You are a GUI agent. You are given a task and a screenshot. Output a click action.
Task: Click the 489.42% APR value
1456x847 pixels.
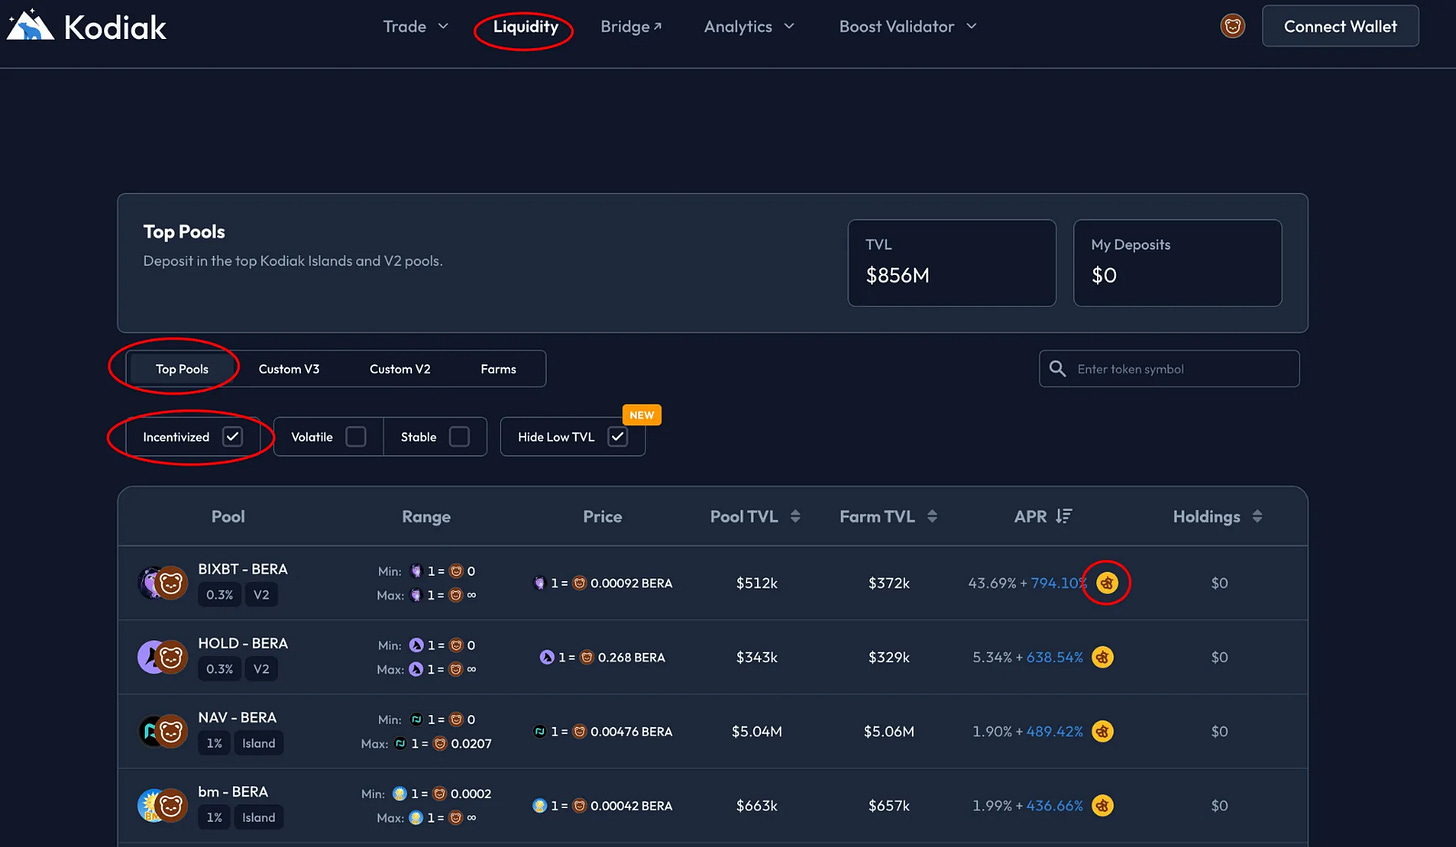1054,731
